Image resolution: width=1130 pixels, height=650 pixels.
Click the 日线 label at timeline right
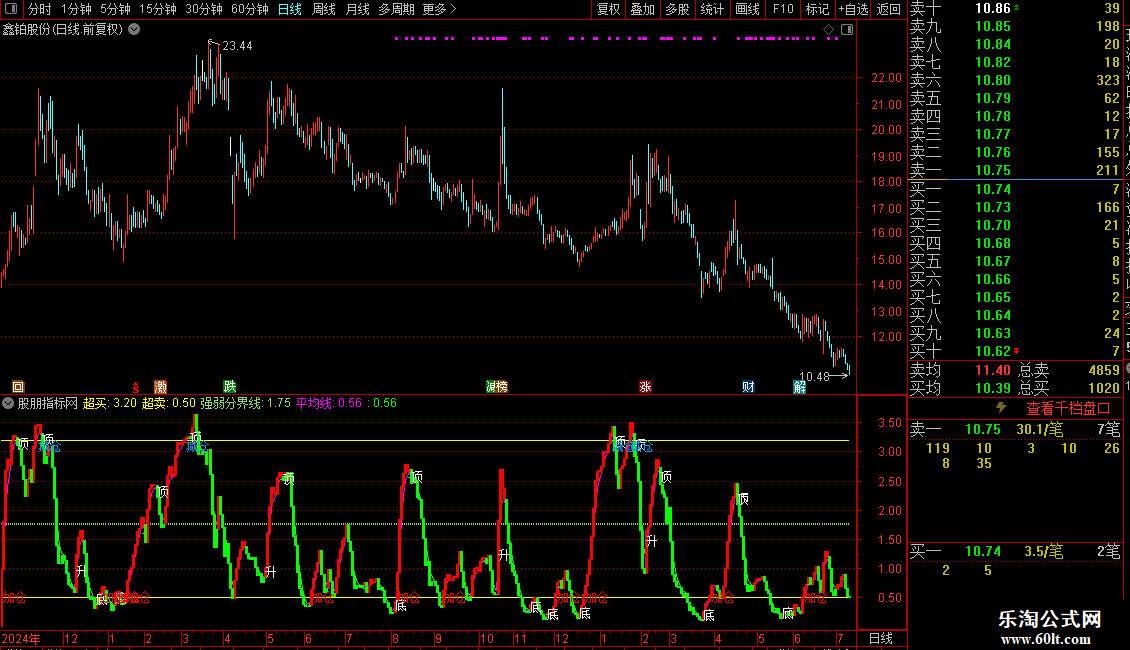881,638
